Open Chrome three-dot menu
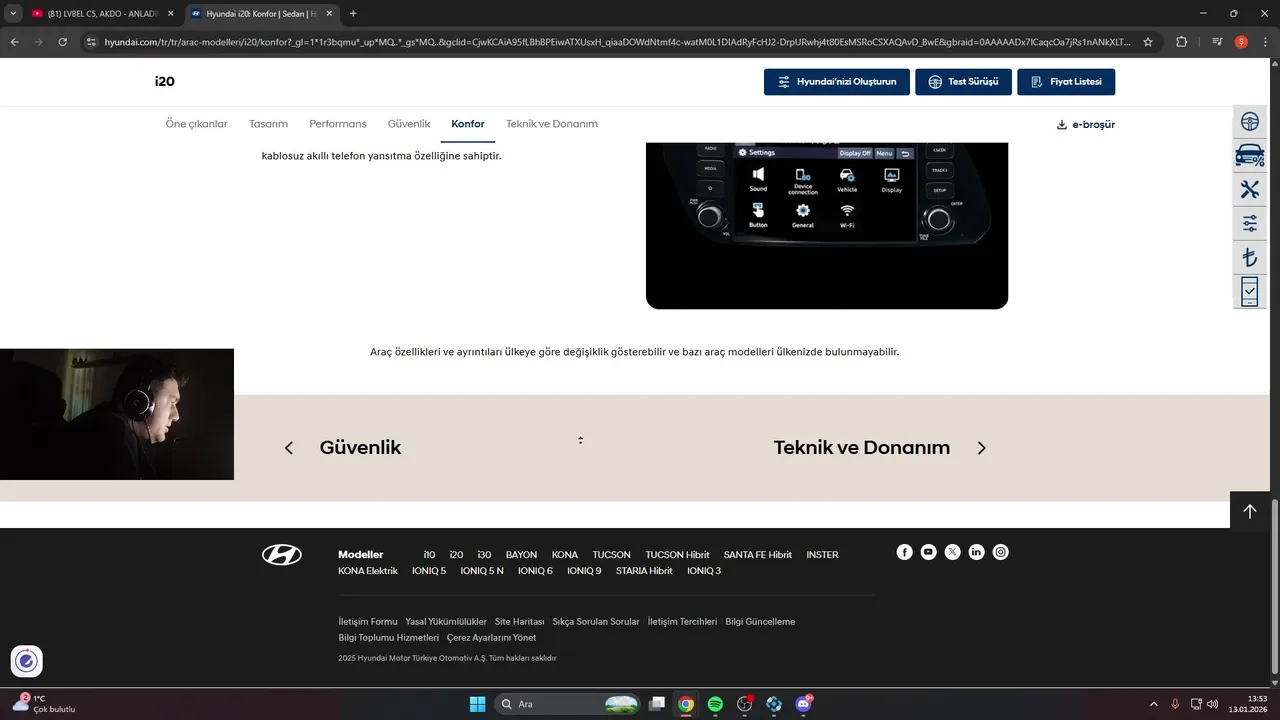Viewport: 1280px width, 720px height. 1264,42
